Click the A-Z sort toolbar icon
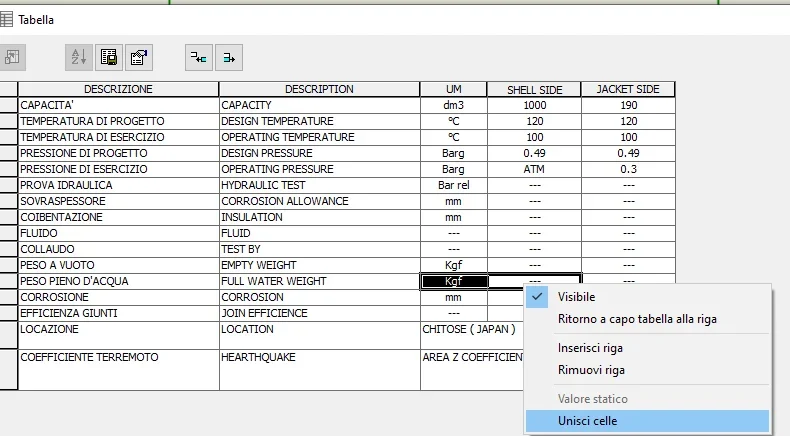The width and height of the screenshot is (790, 436). (x=78, y=58)
